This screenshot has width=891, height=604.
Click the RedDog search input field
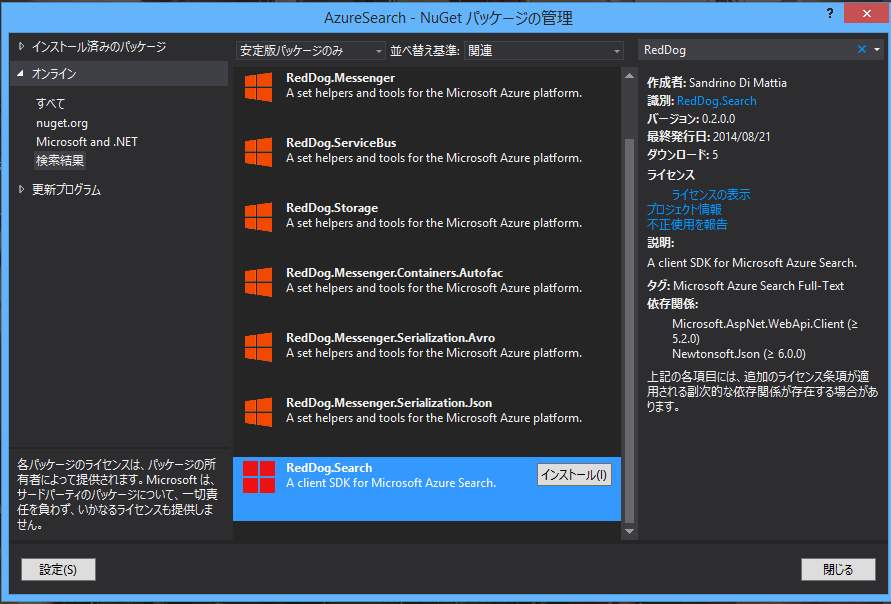[747, 50]
